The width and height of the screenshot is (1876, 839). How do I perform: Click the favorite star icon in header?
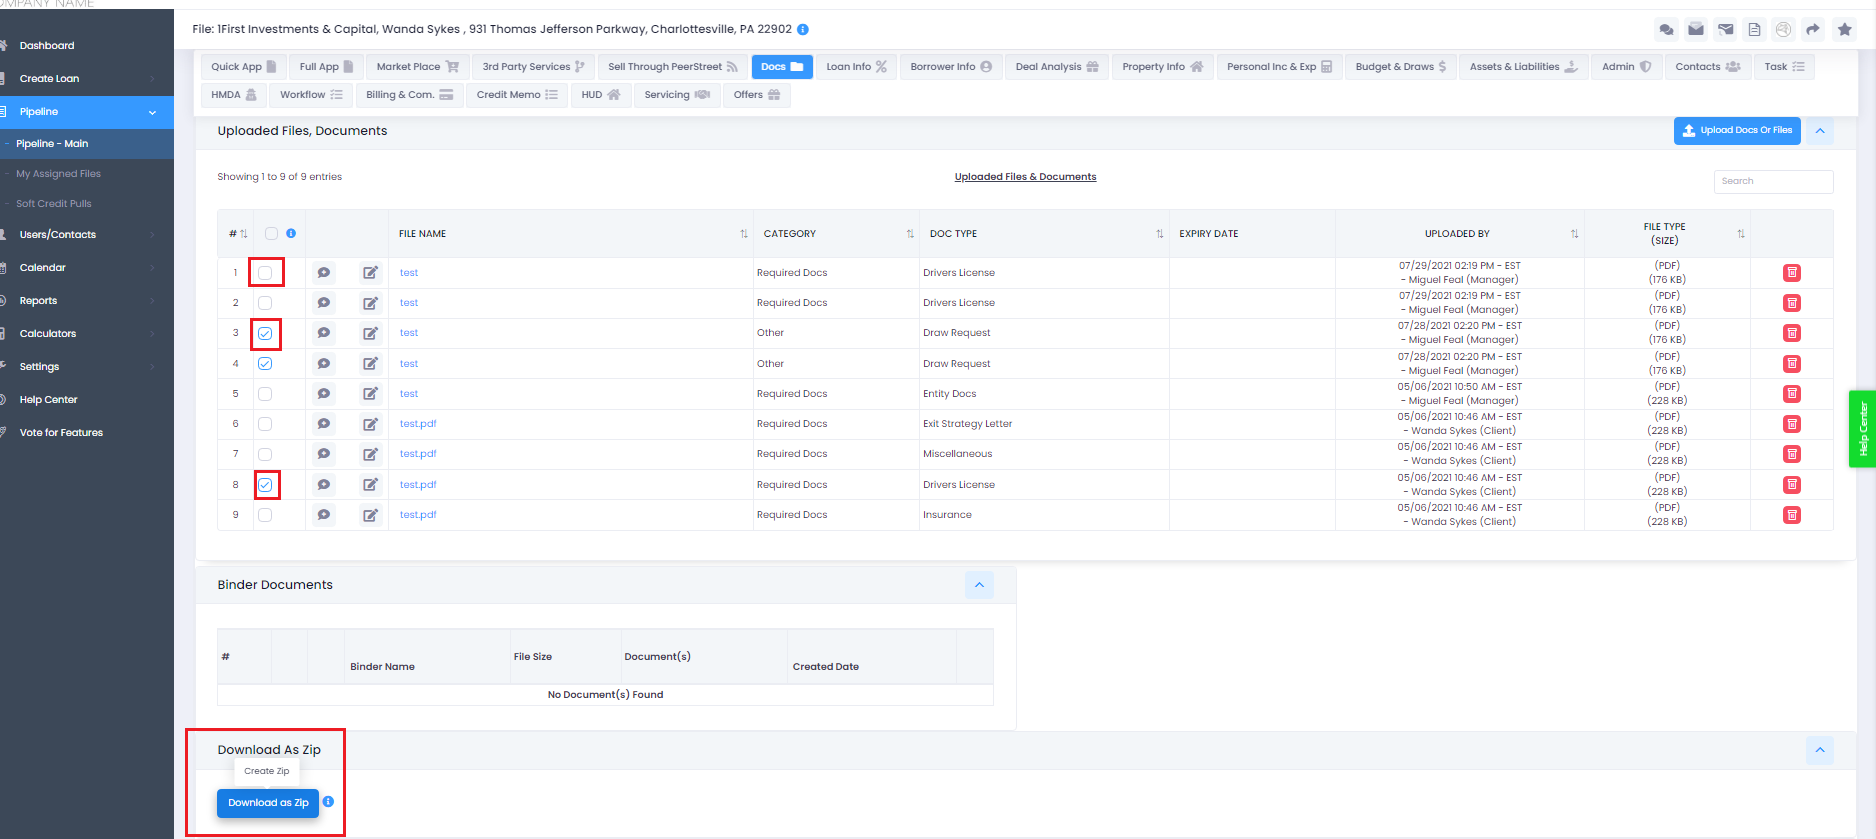tap(1845, 30)
